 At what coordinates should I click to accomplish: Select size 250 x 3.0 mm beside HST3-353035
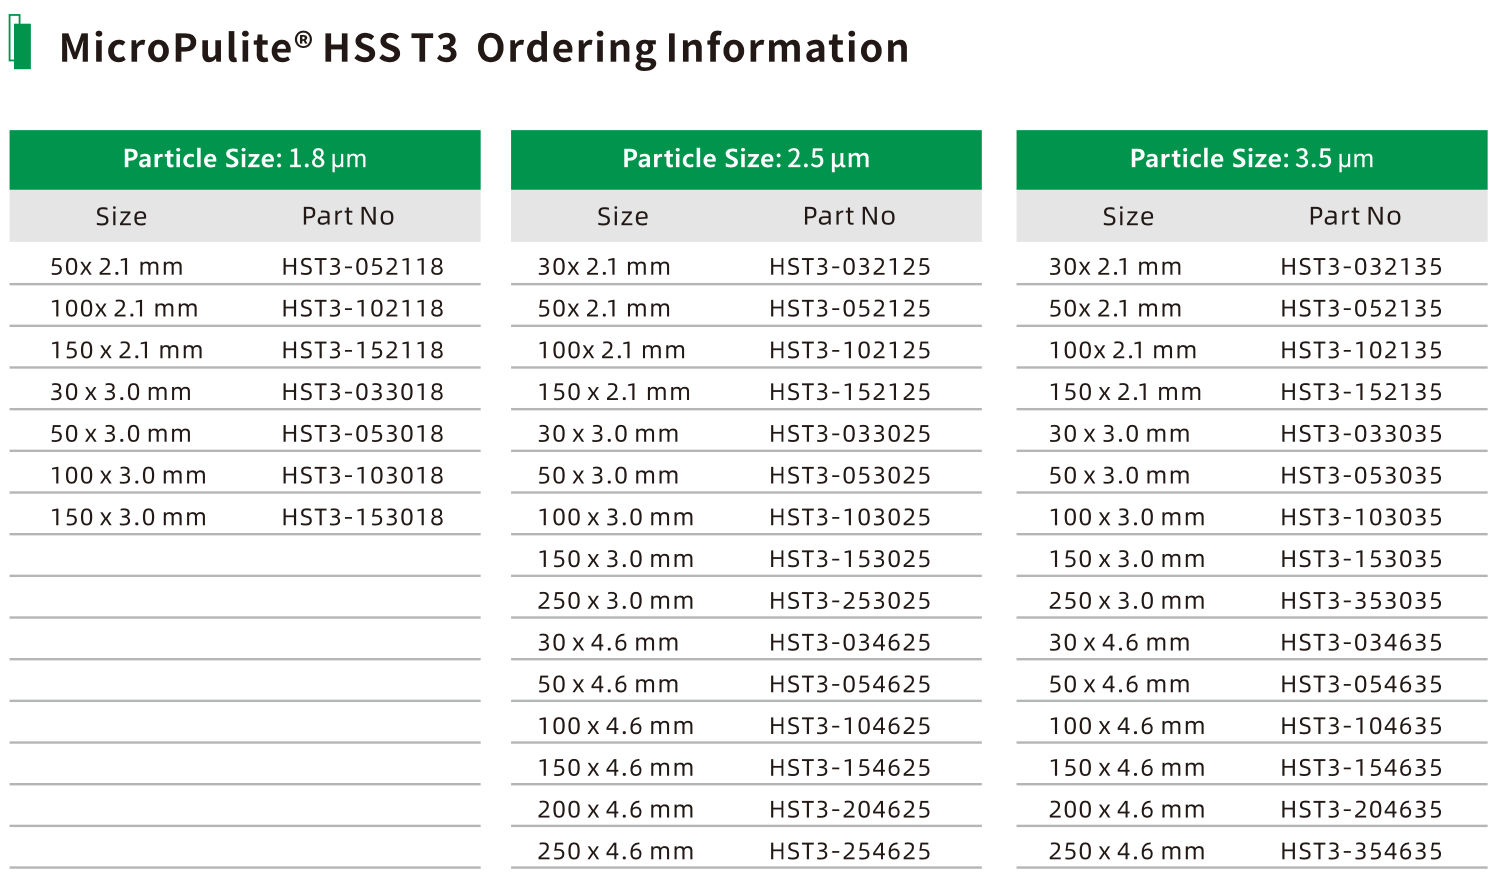click(x=1127, y=601)
